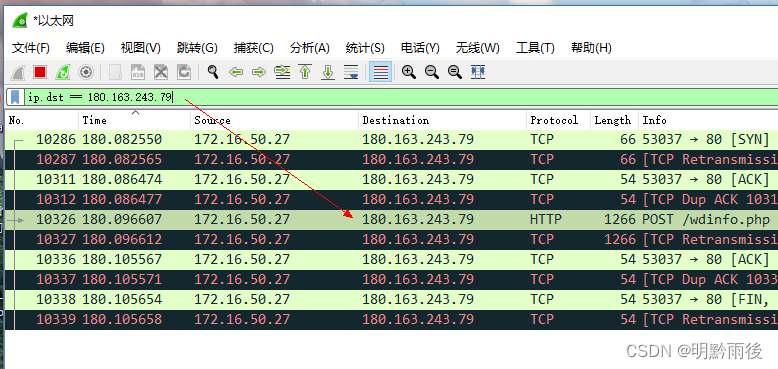
Task: Stop the running packet capture
Action: pyautogui.click(x=40, y=72)
